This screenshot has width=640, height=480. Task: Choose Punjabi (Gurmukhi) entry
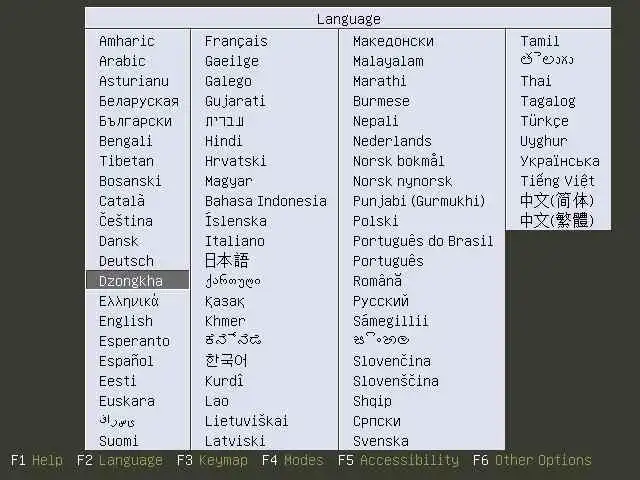(x=419, y=201)
